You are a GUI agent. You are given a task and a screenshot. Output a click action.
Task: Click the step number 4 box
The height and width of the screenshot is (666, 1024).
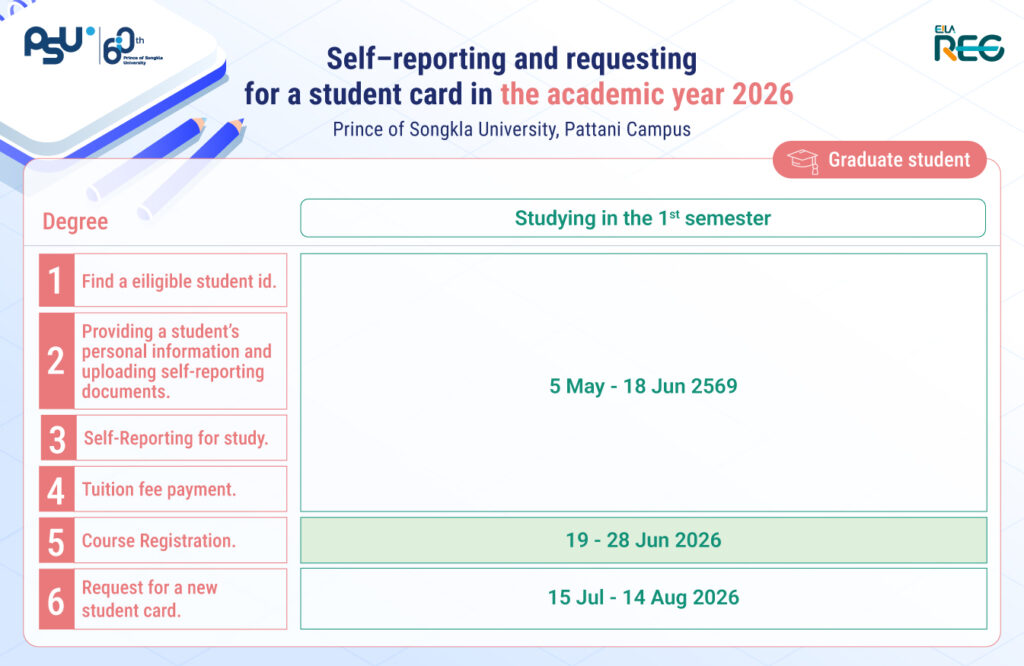tap(56, 490)
